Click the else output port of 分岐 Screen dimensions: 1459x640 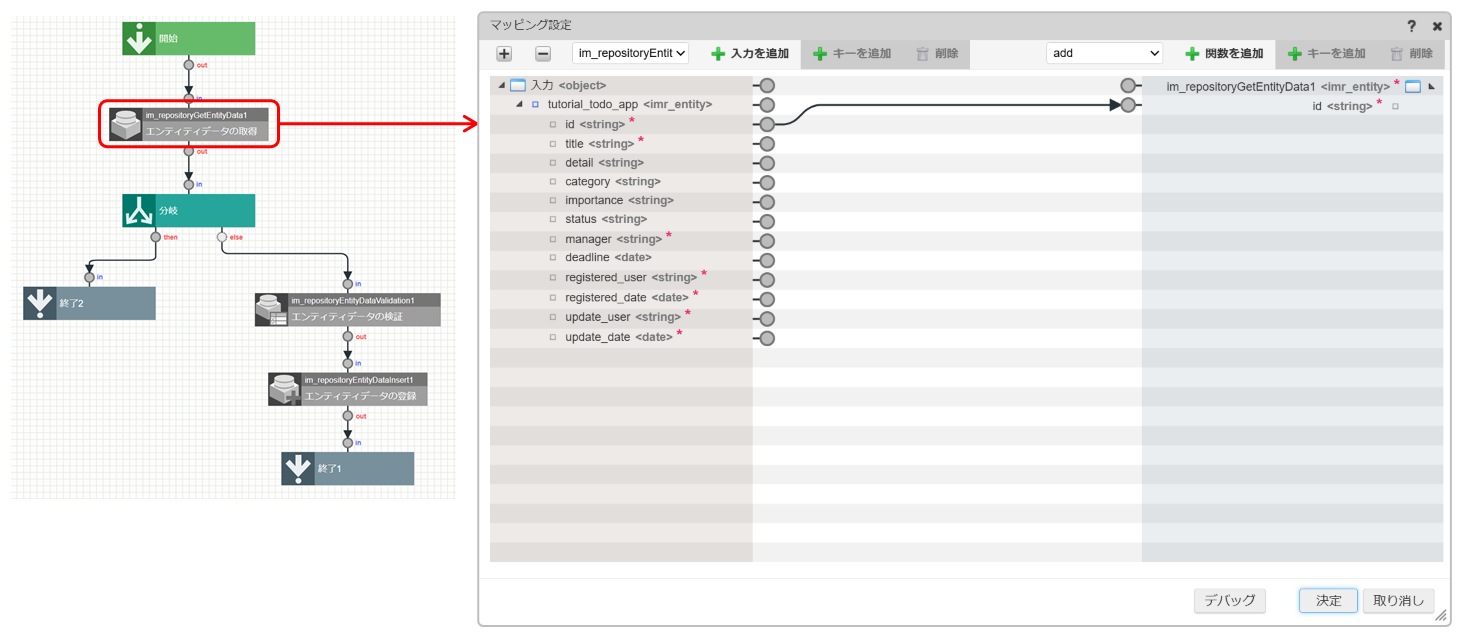pos(222,237)
